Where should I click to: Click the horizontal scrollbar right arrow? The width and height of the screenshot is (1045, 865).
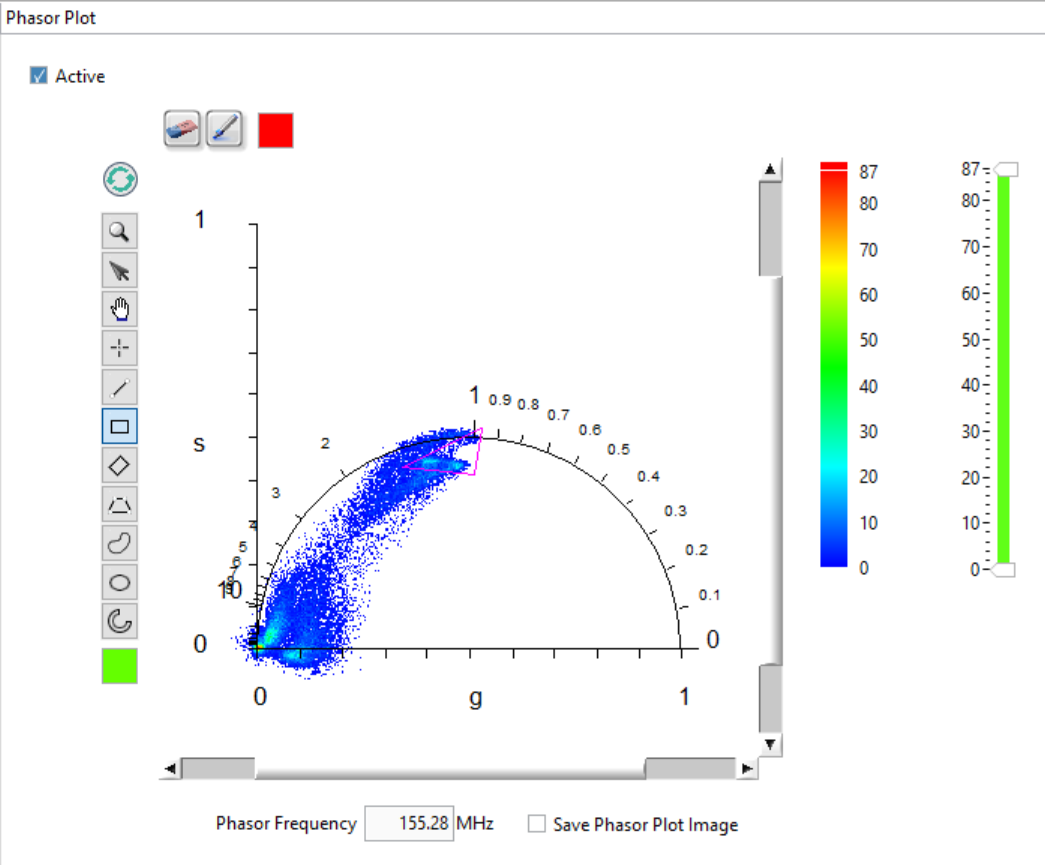click(x=747, y=768)
